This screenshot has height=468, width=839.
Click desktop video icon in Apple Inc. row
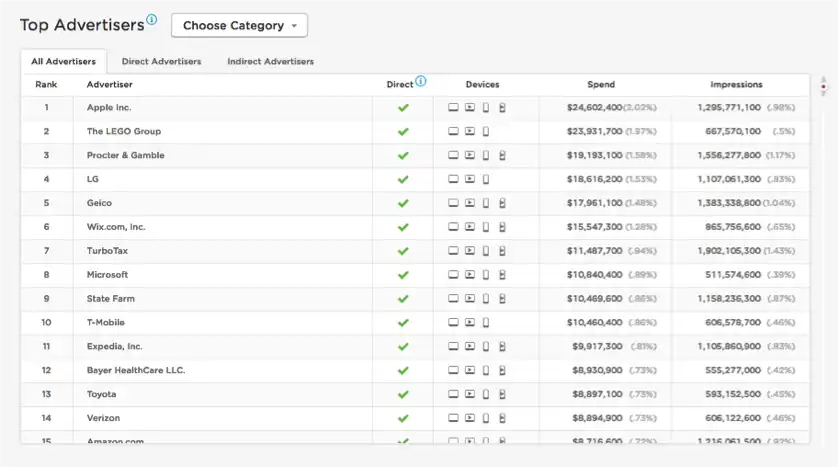[470, 108]
